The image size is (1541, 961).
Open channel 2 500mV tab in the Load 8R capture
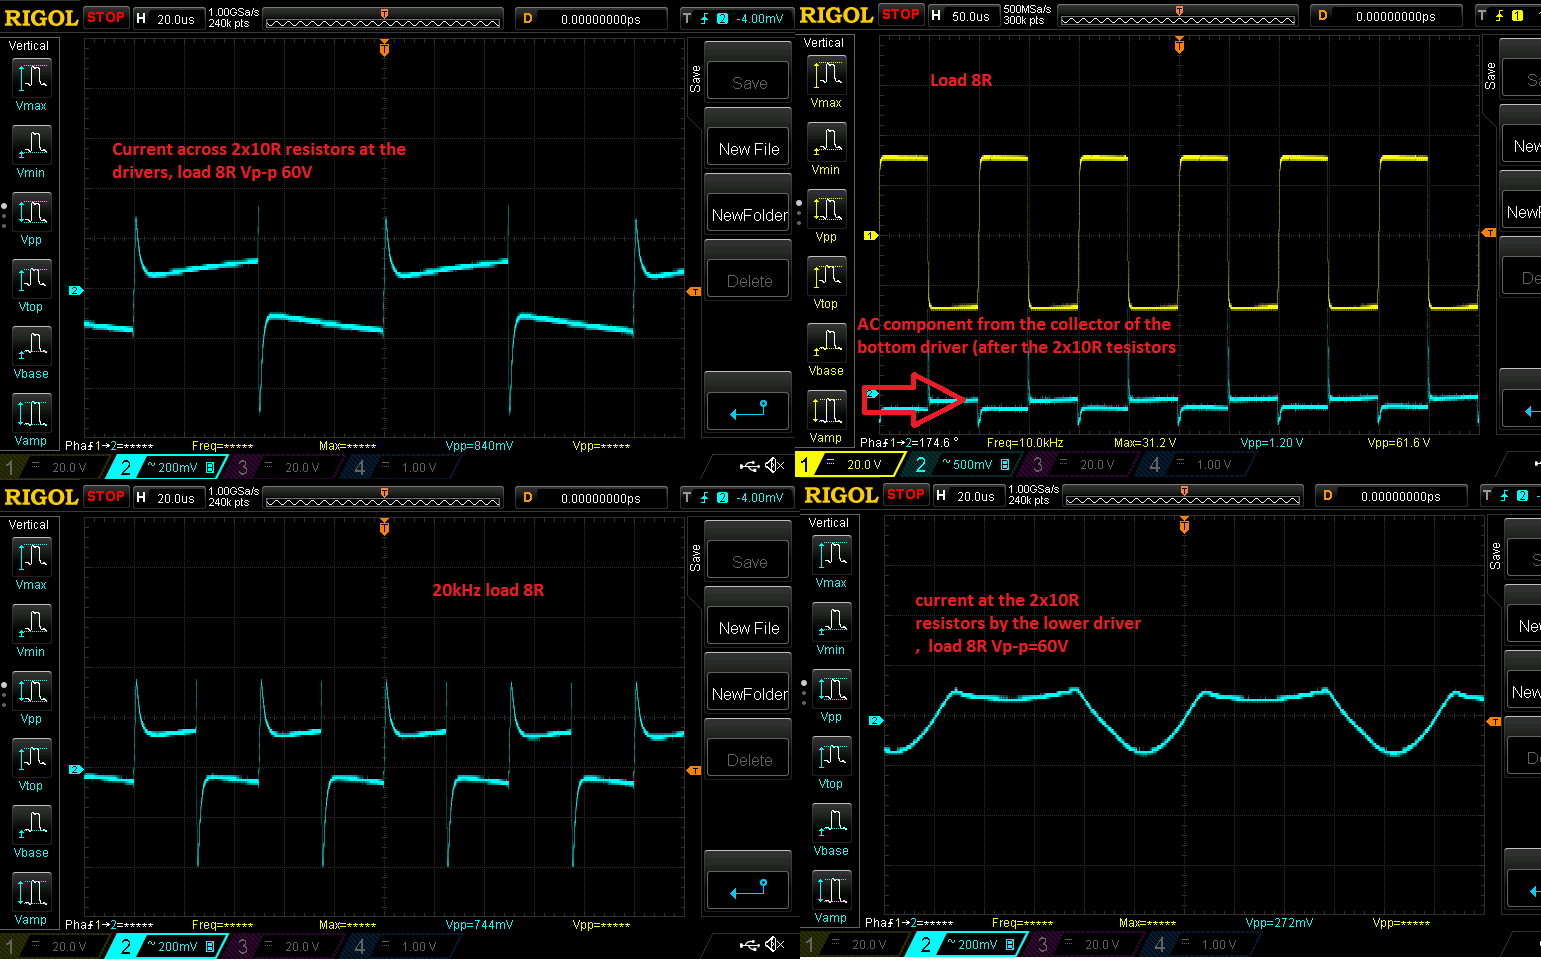click(x=961, y=464)
